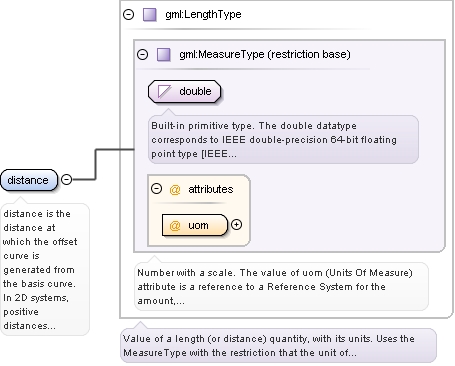Click the @ icon inside uom node

(175, 226)
